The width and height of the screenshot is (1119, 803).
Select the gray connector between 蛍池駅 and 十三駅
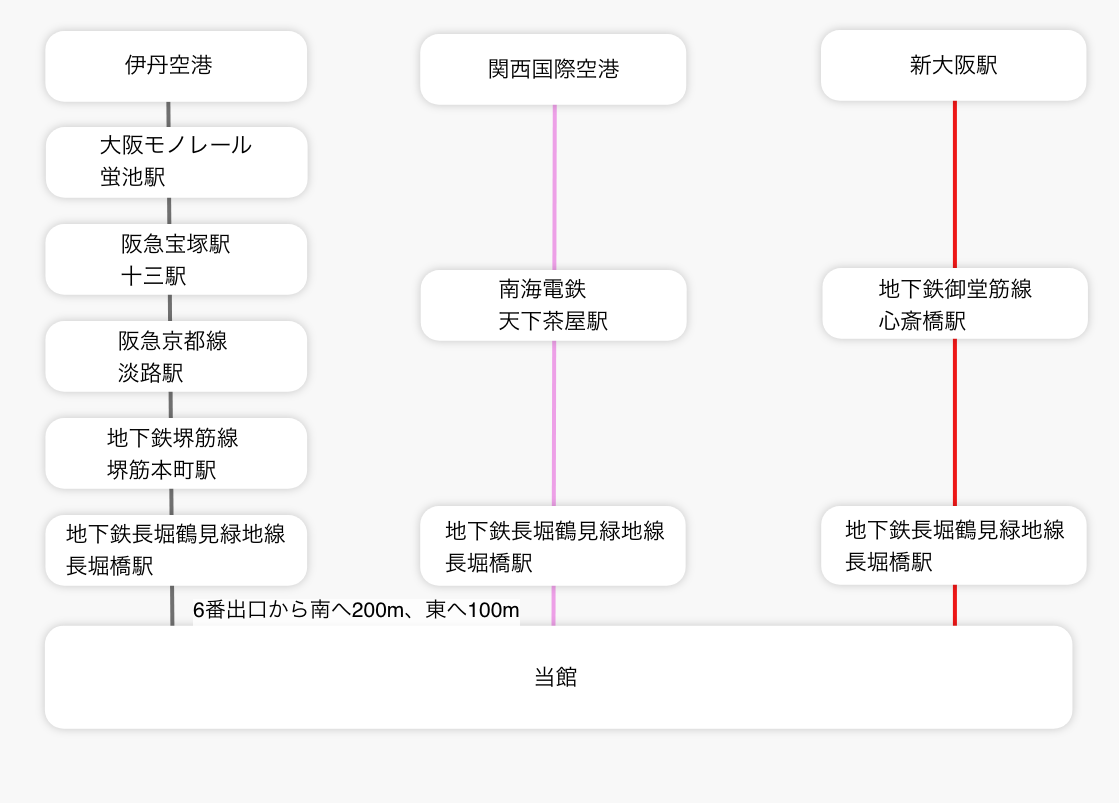pos(169,211)
